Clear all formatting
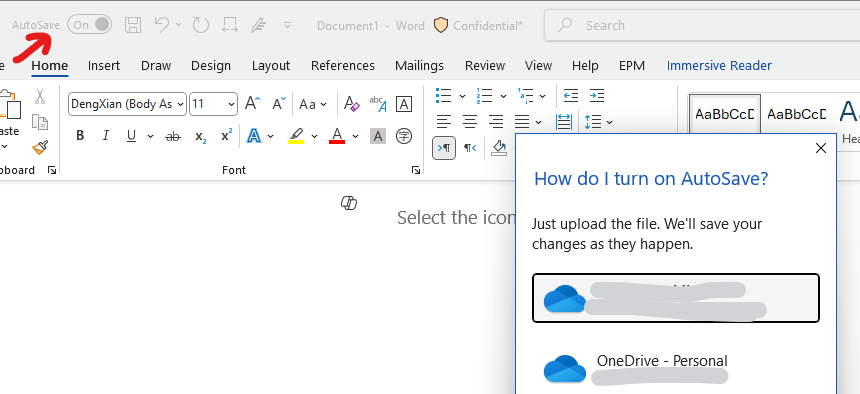This screenshot has height=394, width=860. [x=351, y=104]
